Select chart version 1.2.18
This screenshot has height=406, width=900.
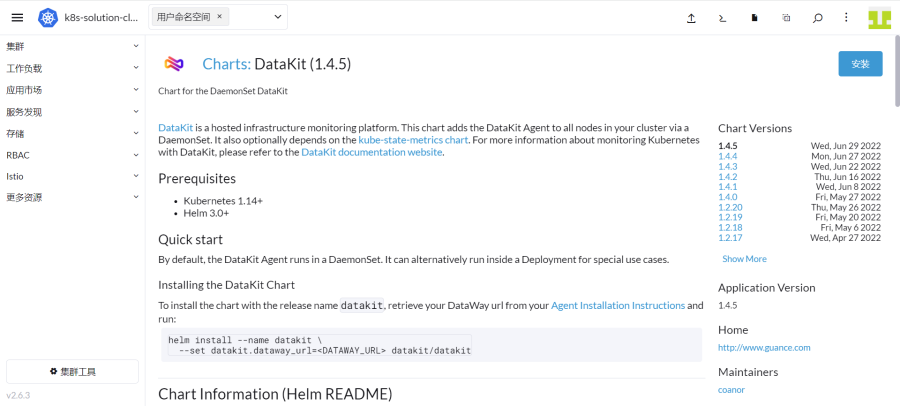[730, 227]
